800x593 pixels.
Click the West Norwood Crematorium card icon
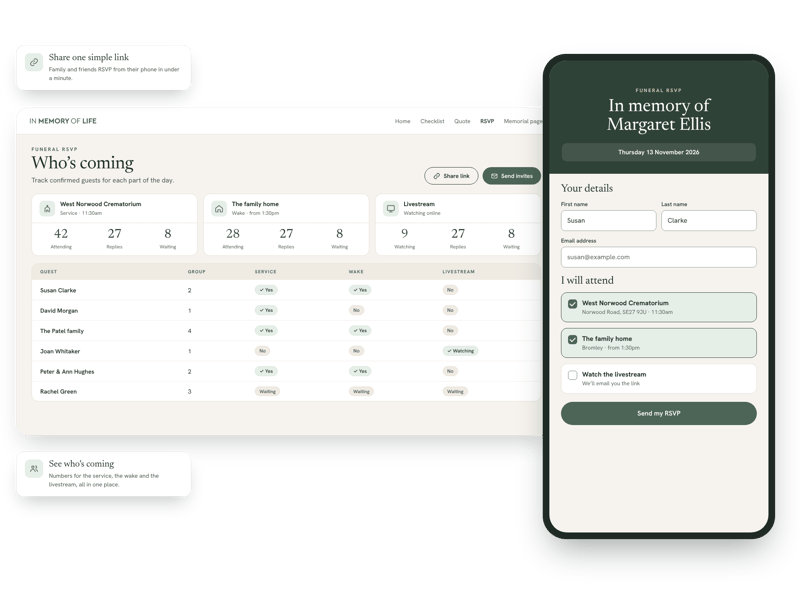47,208
